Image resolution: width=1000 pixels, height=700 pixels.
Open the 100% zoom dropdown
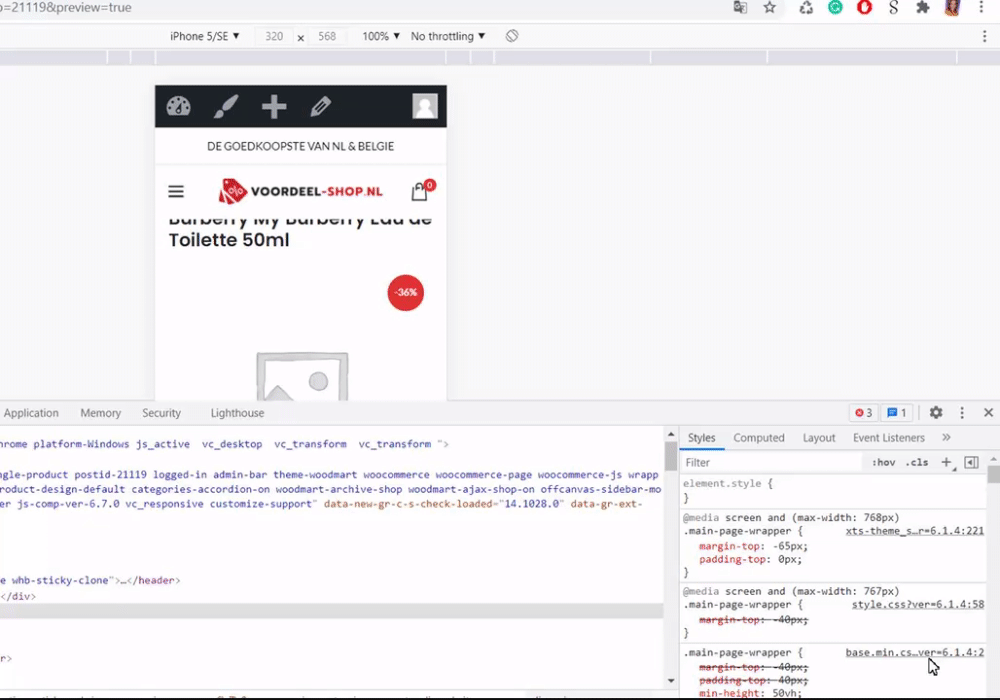[x=381, y=36]
